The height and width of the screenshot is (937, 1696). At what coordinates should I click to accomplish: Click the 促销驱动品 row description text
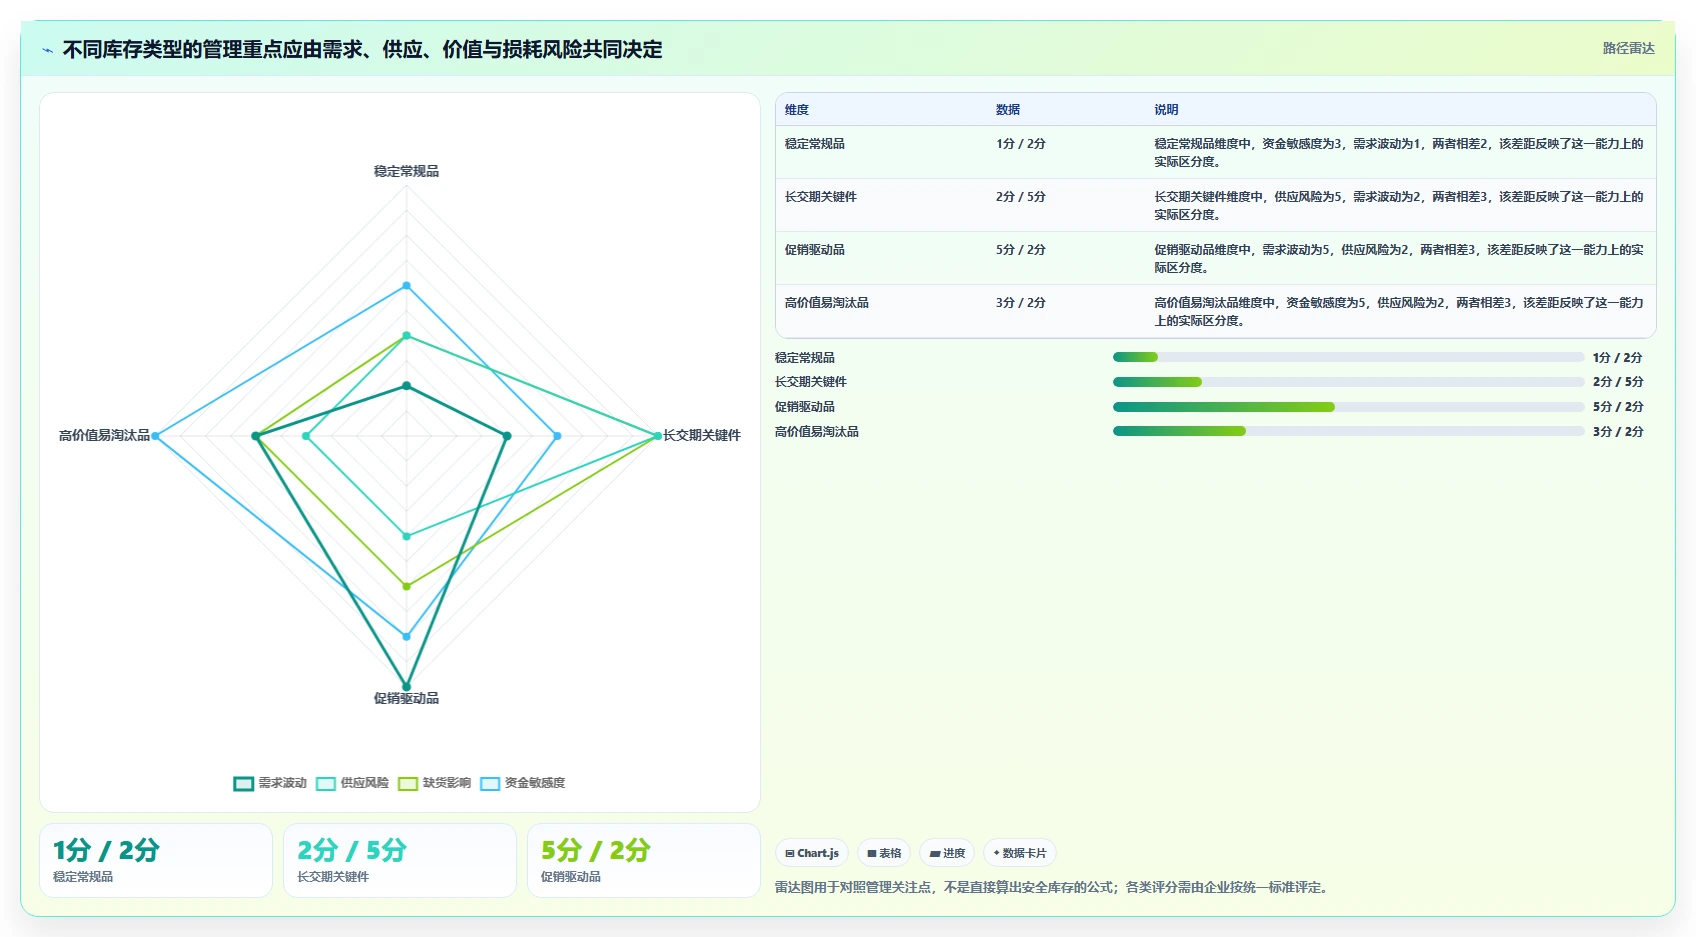(1399, 259)
